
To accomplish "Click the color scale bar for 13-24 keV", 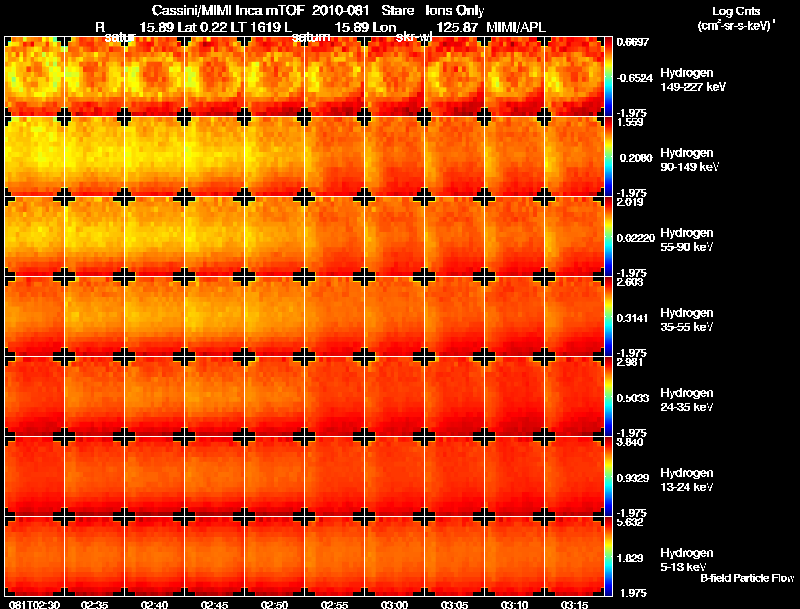I will point(608,477).
